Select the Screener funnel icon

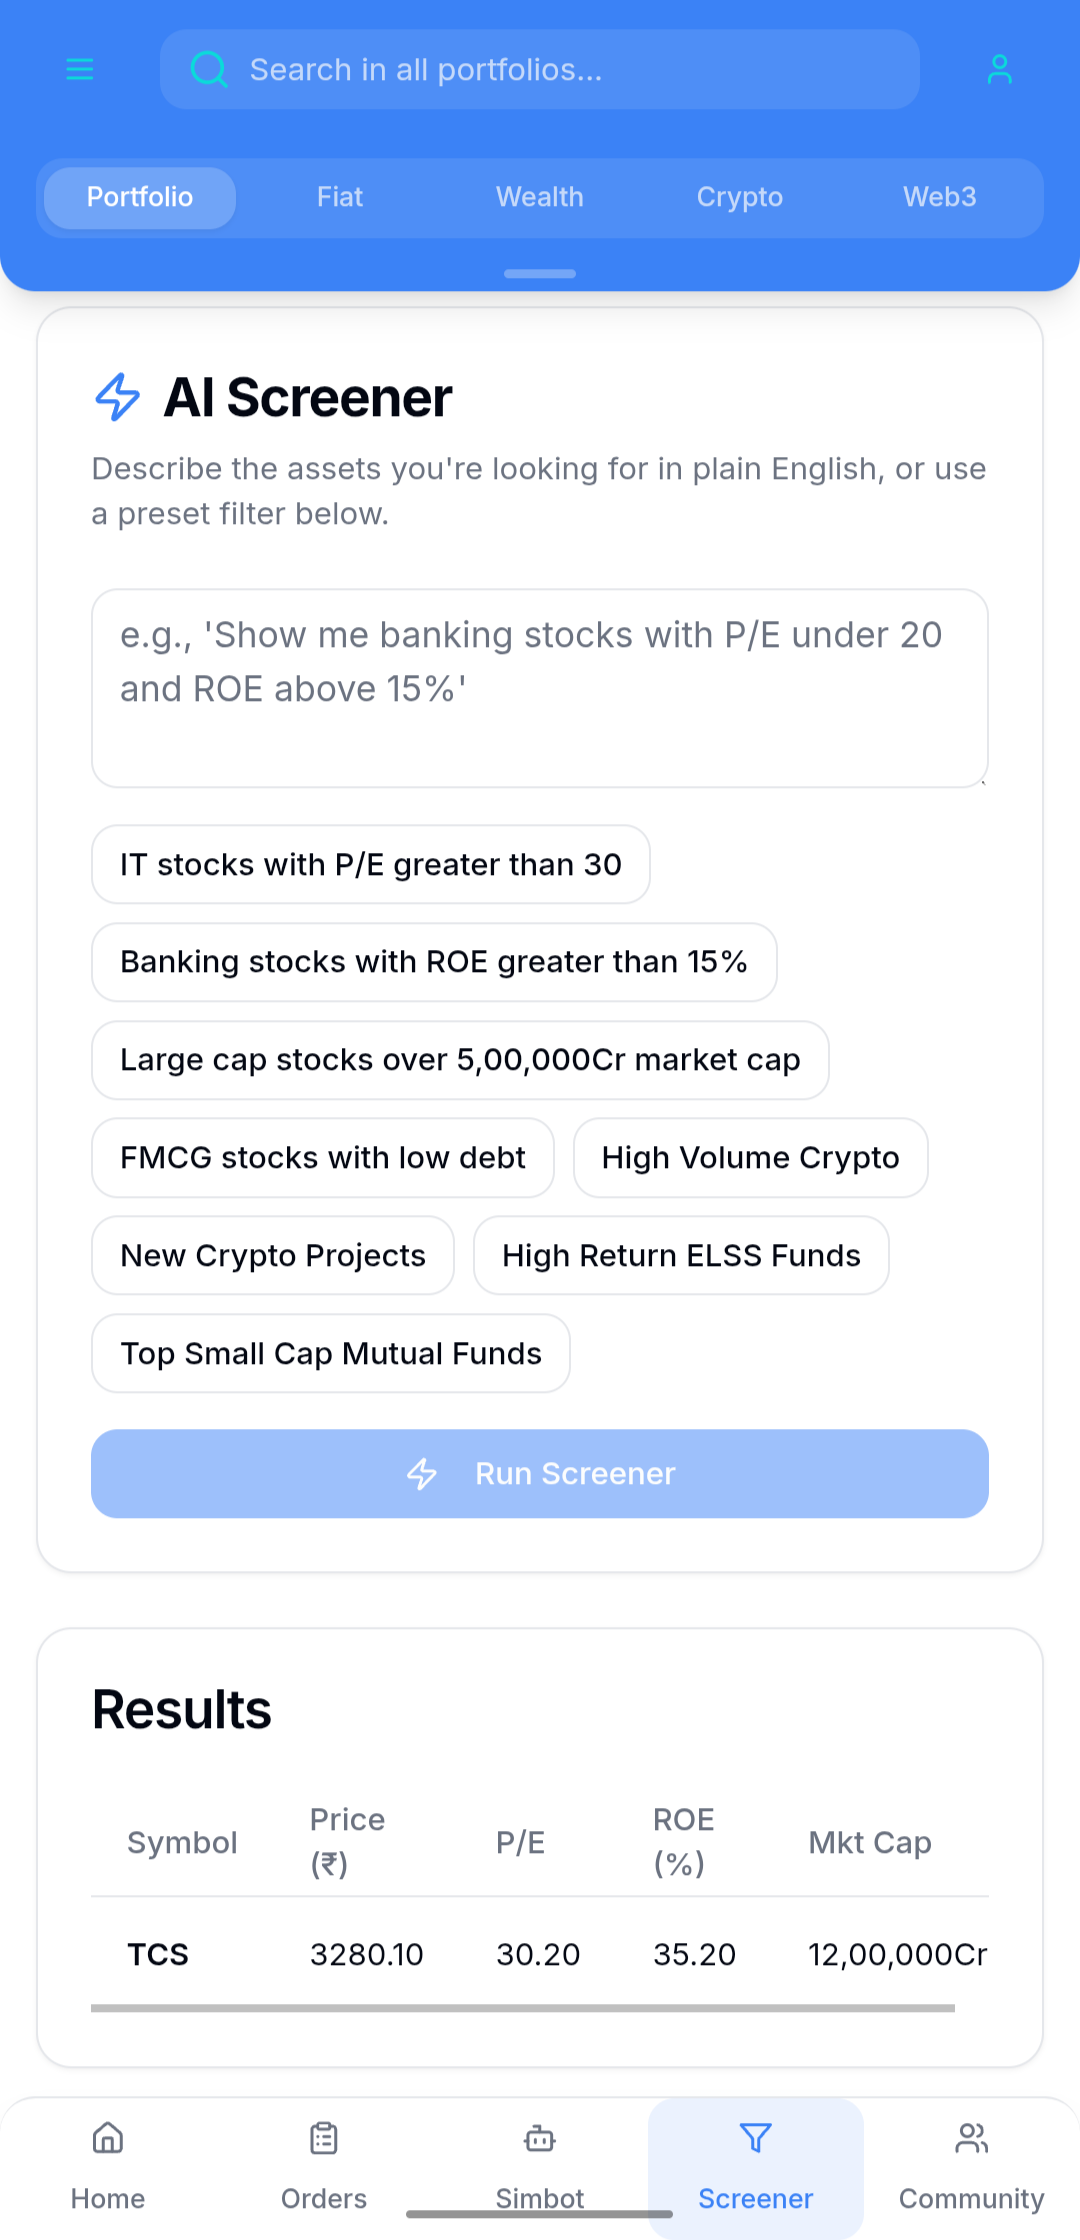[756, 2138]
